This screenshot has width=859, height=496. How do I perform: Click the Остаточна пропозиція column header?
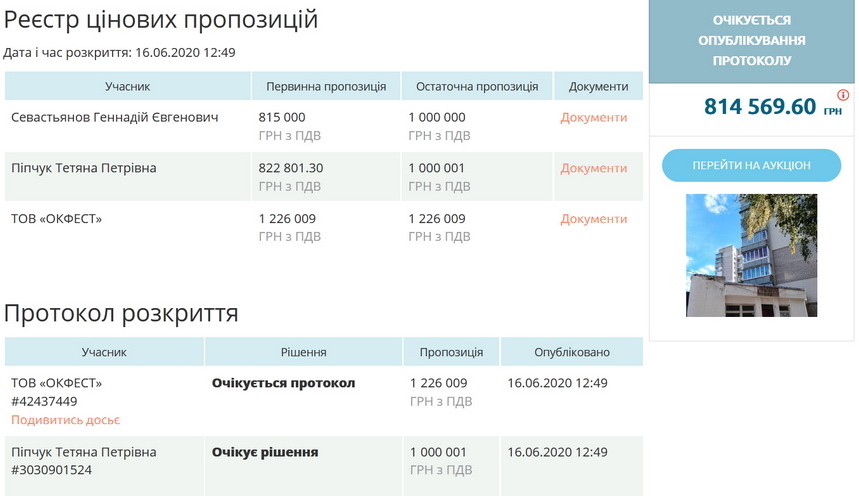477,86
